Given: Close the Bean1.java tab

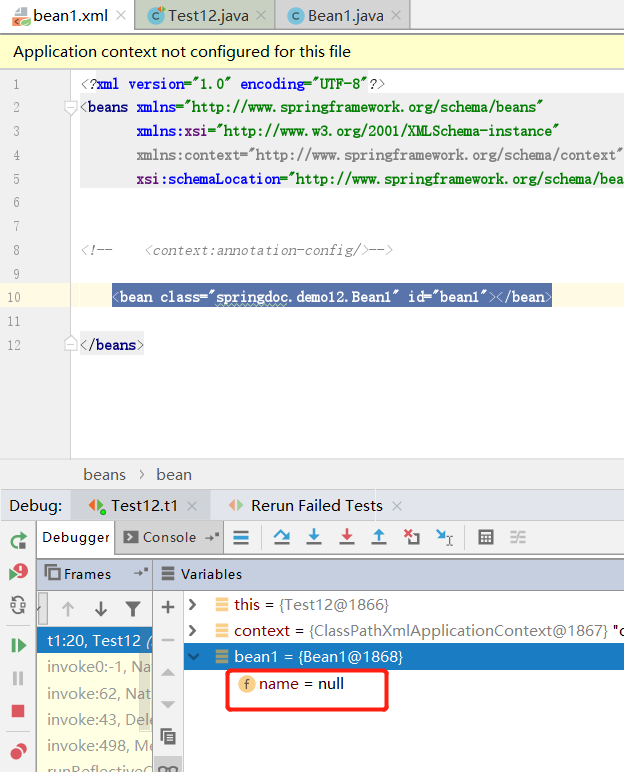Looking at the screenshot, I should tap(396, 16).
